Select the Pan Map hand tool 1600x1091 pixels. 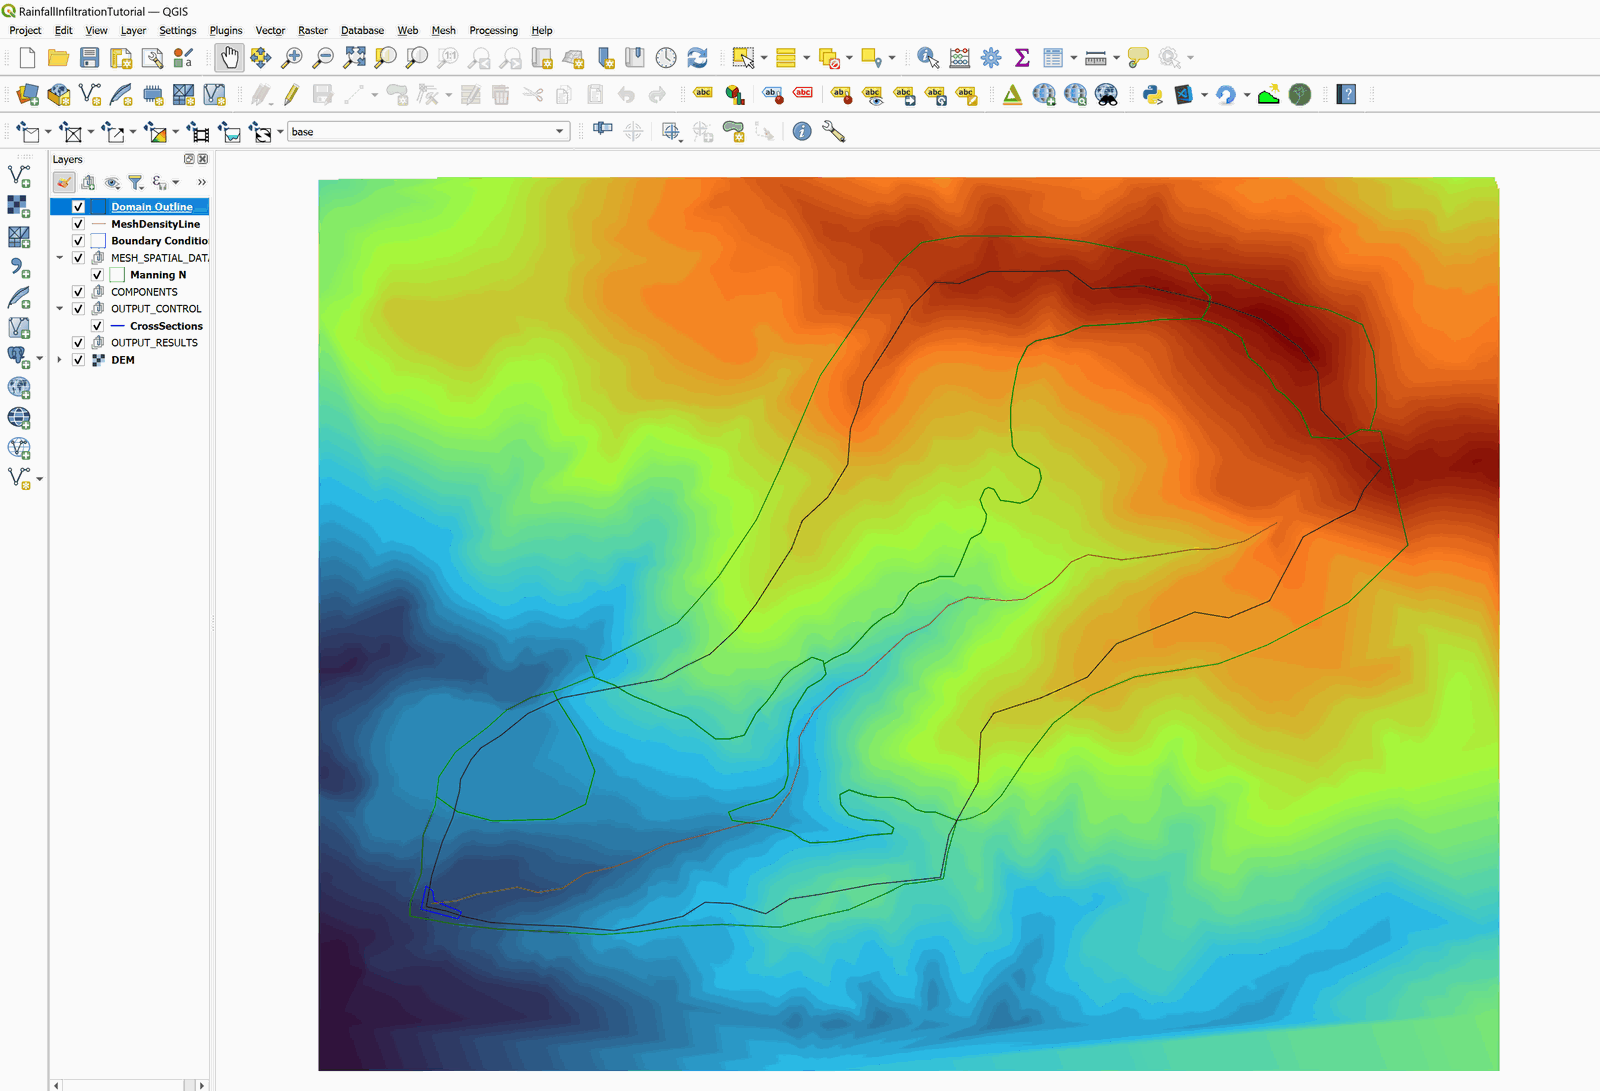229,58
